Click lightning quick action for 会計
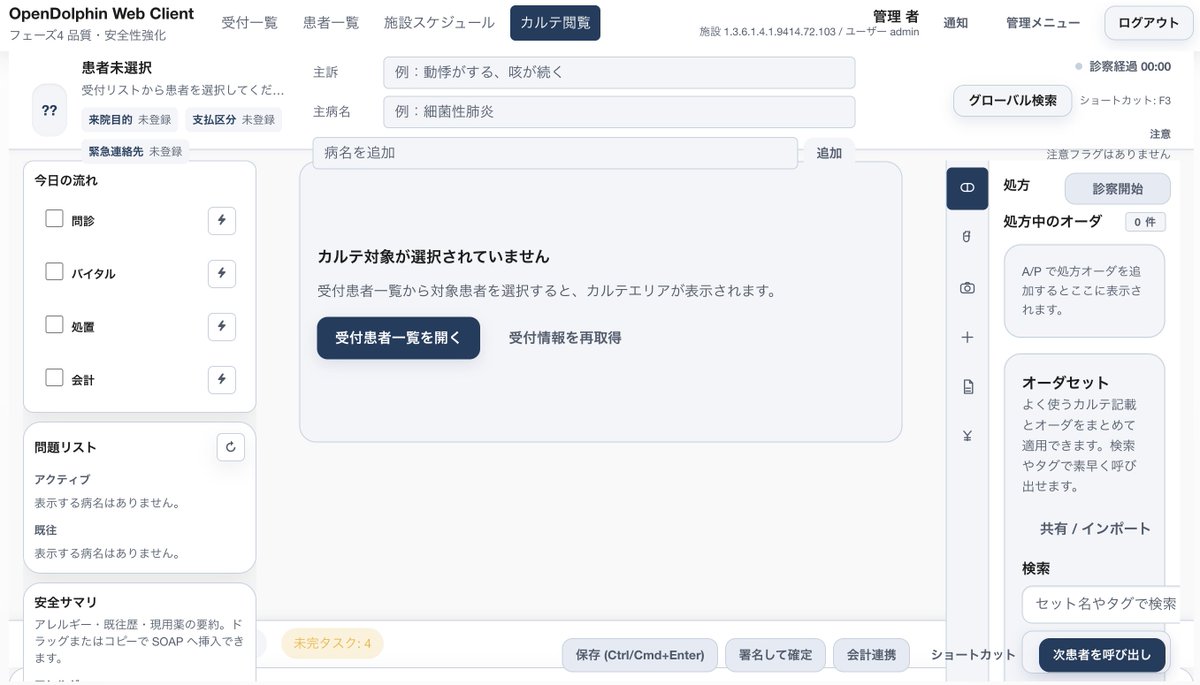The image size is (1200, 685). coord(222,379)
